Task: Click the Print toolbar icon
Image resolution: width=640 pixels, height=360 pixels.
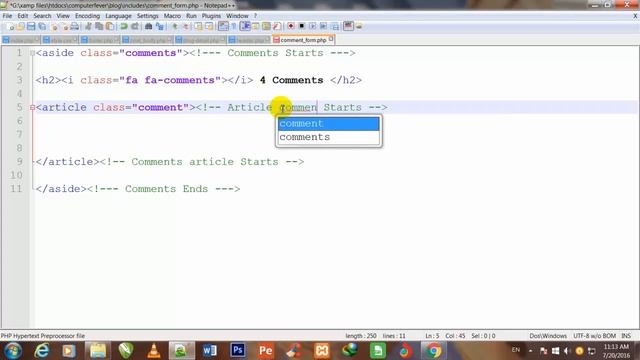Action: (x=74, y=26)
